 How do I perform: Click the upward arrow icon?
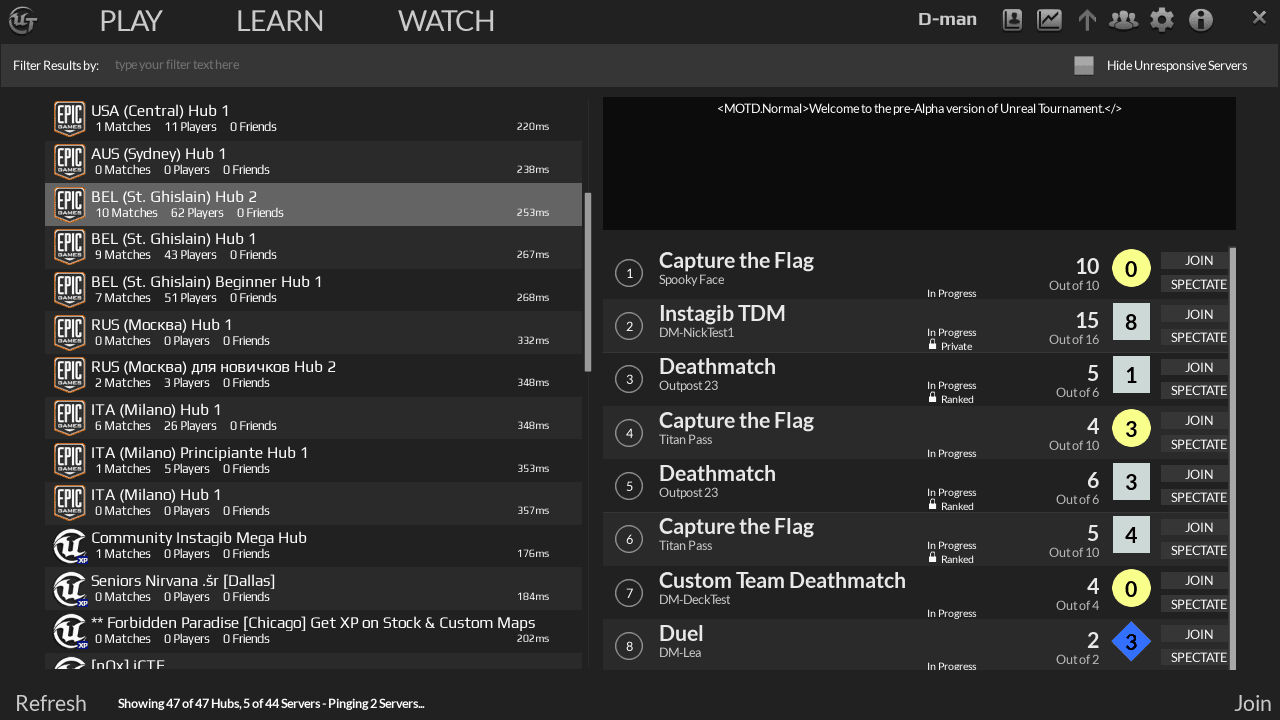click(1087, 20)
